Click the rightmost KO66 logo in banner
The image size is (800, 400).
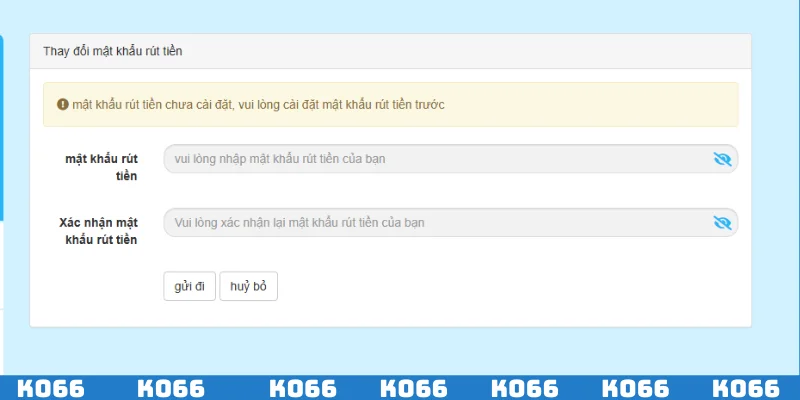[x=745, y=388]
